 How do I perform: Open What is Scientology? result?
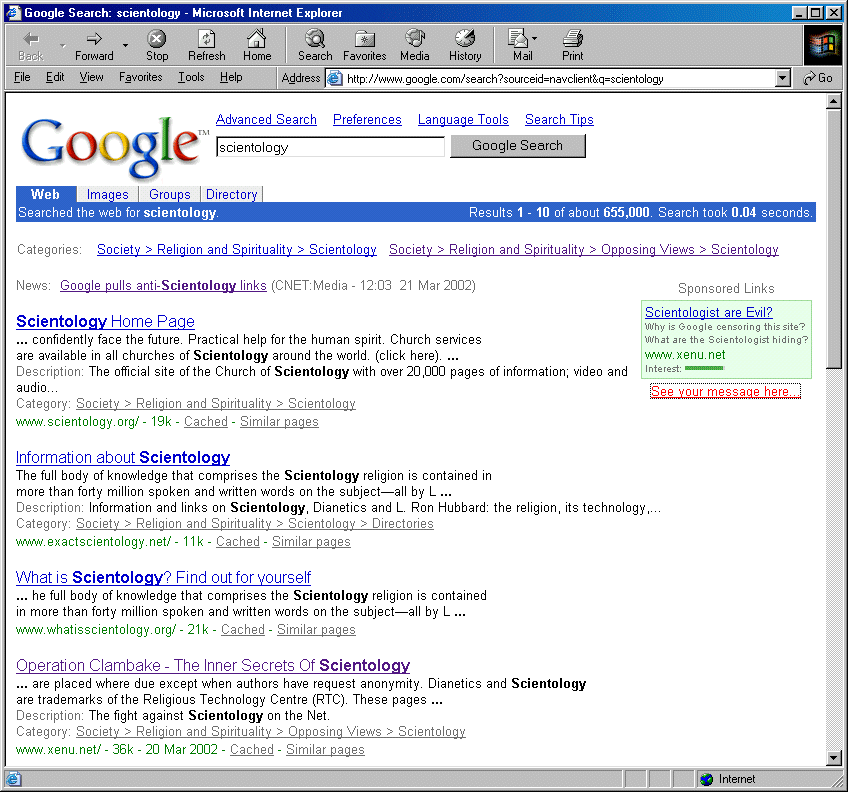pos(163,578)
